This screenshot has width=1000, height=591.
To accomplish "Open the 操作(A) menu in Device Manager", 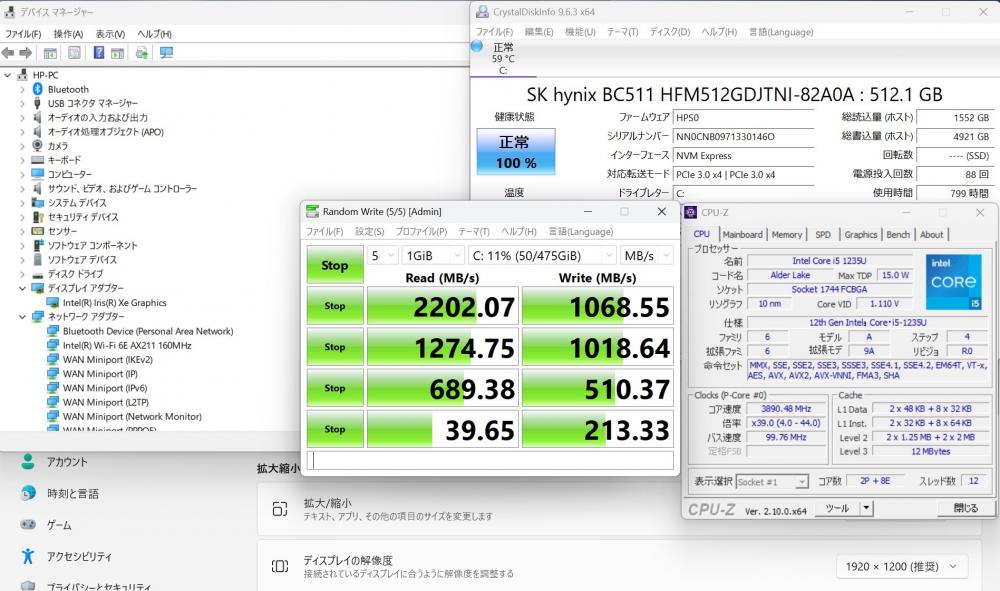I will click(68, 34).
